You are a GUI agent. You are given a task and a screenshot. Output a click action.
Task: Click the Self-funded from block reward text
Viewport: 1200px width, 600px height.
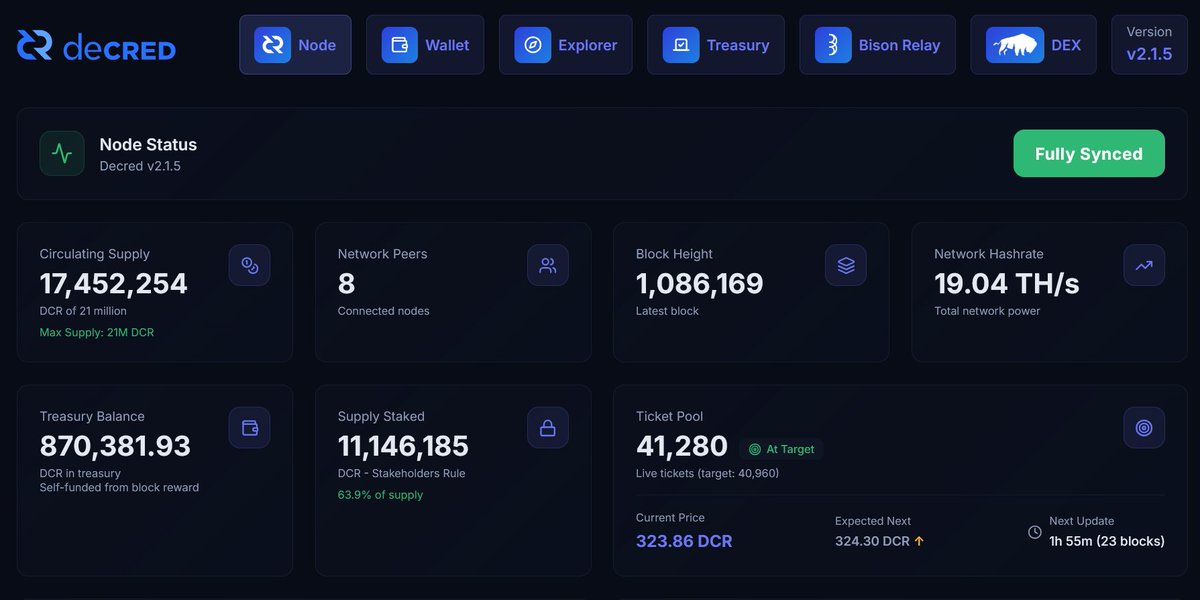tap(119, 488)
